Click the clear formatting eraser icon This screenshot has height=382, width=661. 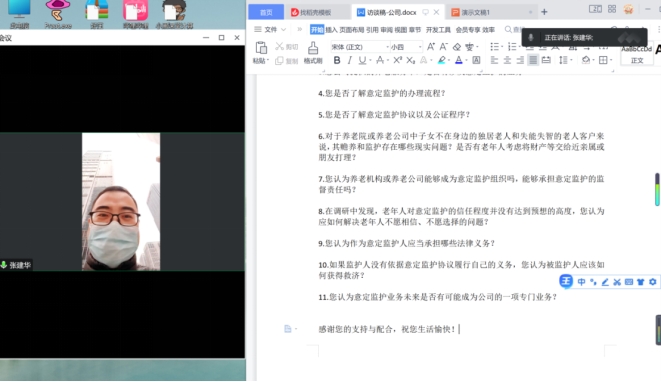pos(457,47)
